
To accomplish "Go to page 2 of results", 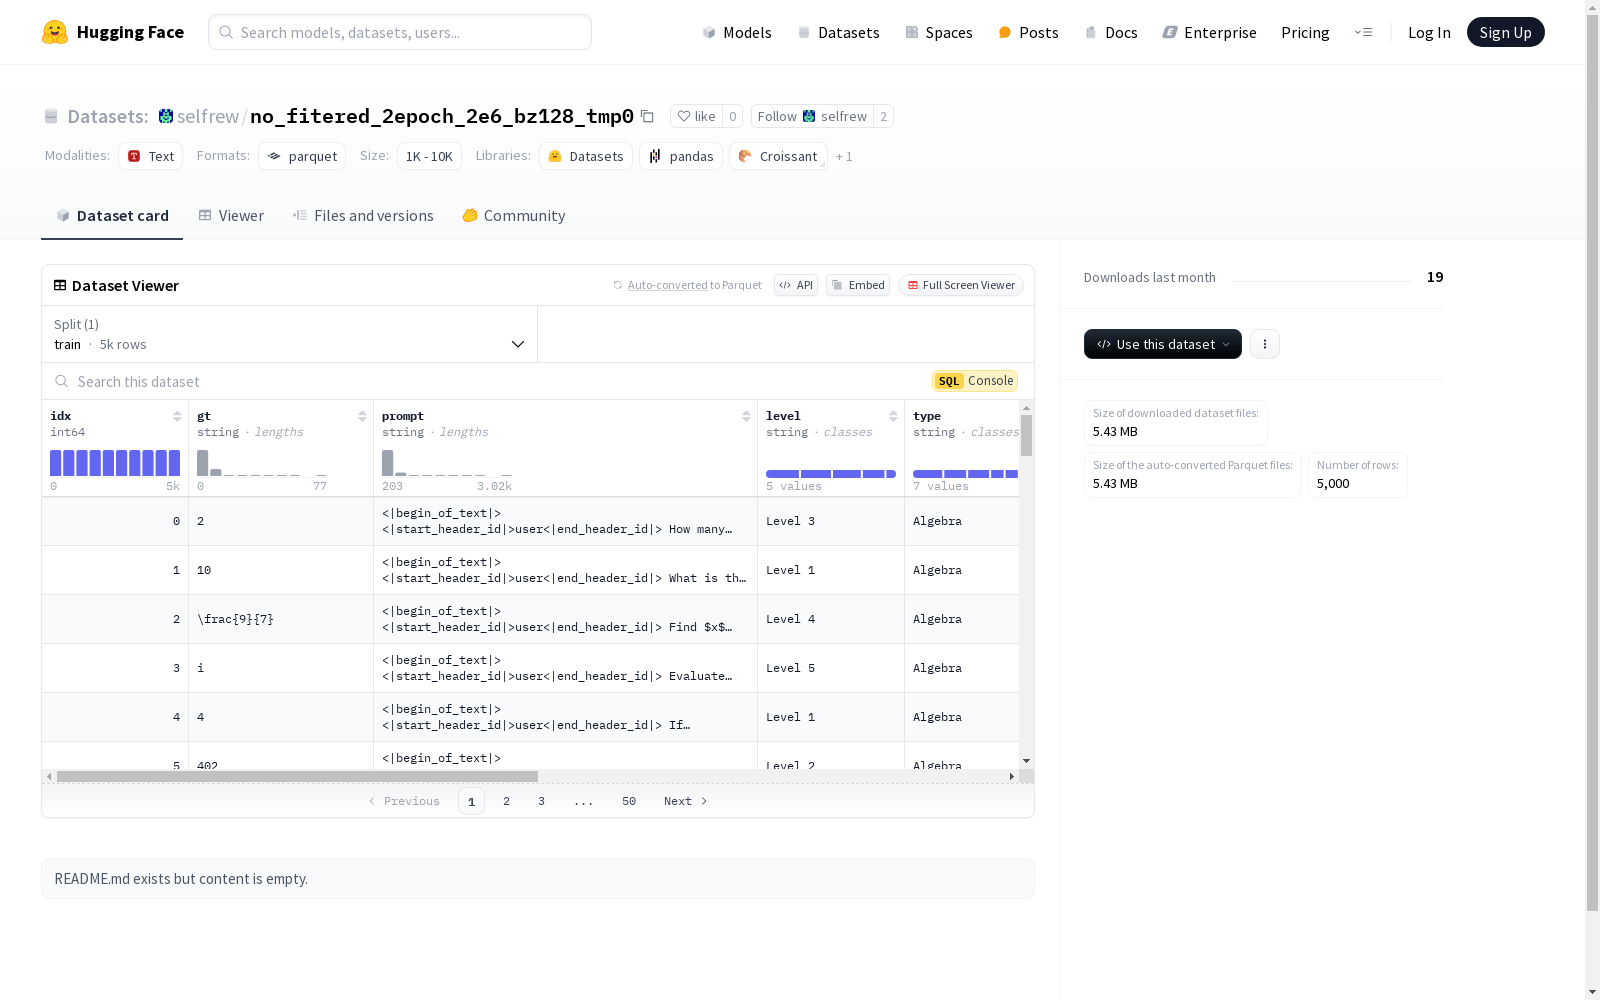I will tap(507, 801).
